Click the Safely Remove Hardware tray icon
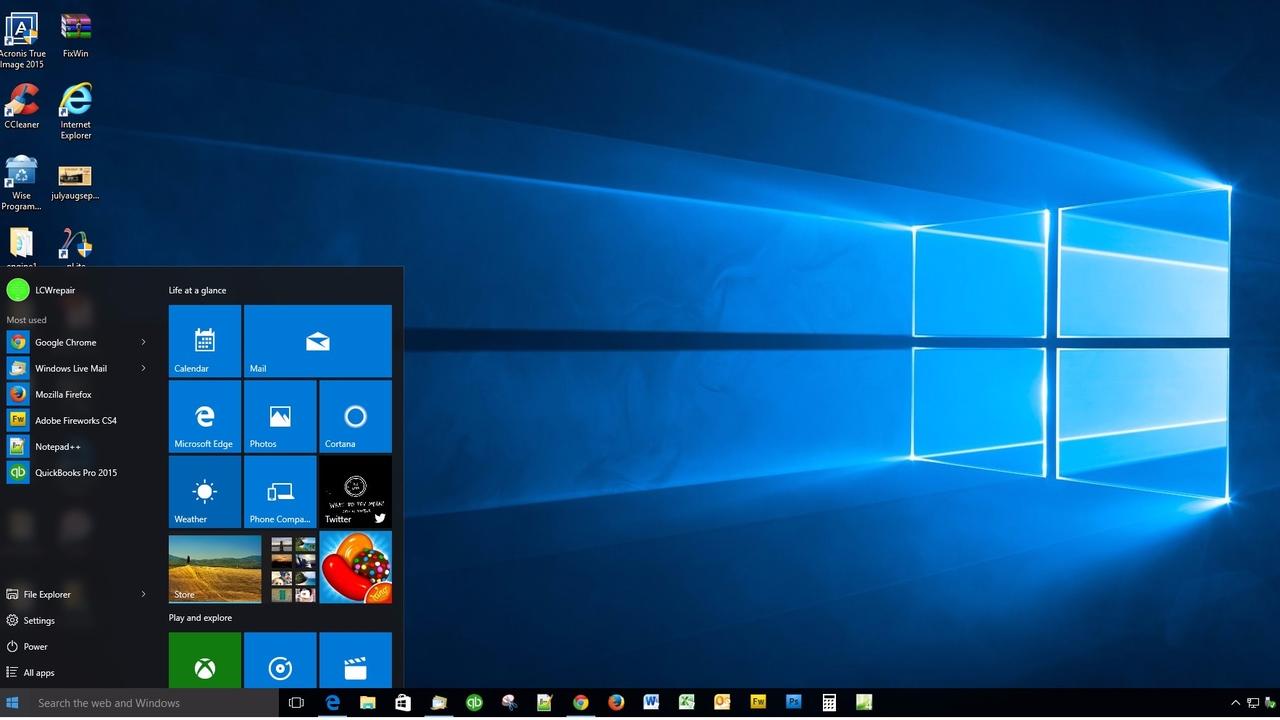Screen dimensions: 1280x720 [x=1271, y=703]
